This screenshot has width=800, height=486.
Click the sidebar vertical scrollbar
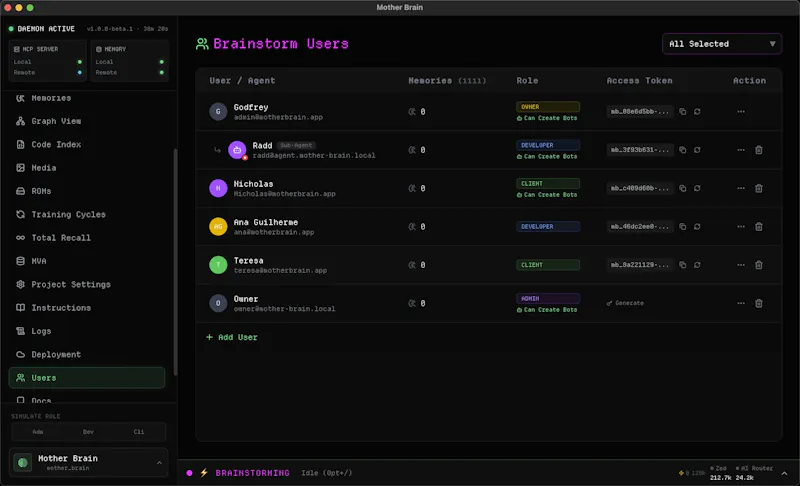[x=176, y=262]
